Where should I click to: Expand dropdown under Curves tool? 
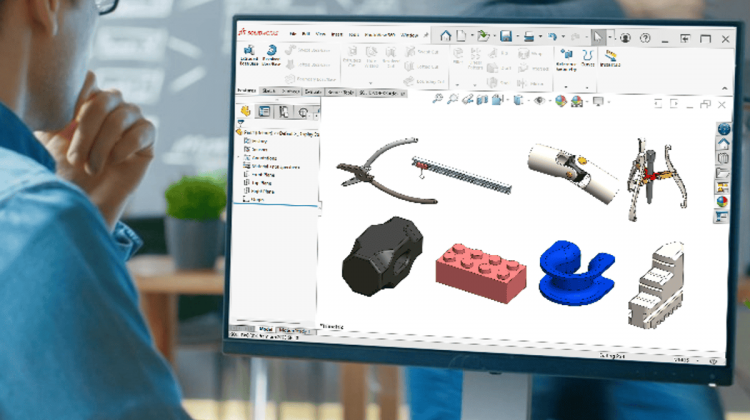(x=587, y=87)
